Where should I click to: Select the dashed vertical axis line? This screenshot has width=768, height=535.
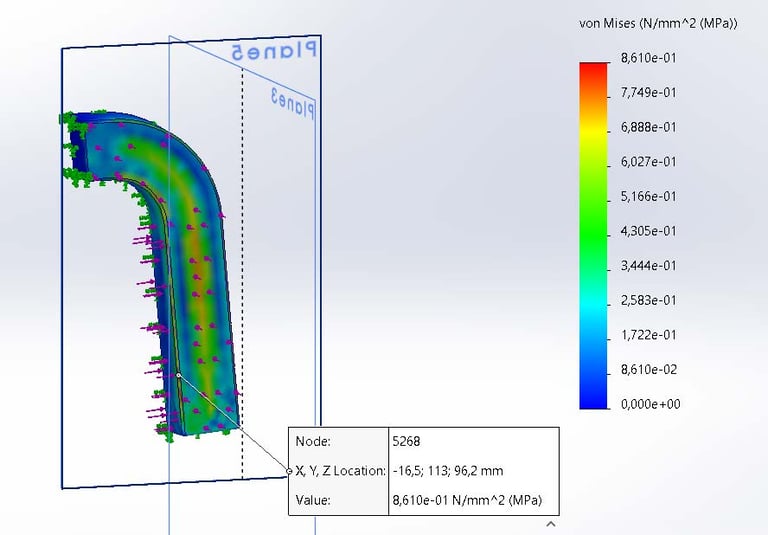pyautogui.click(x=242, y=273)
